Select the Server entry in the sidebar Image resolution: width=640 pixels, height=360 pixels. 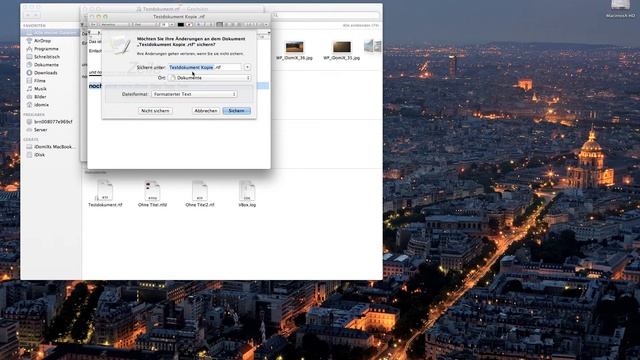[40, 130]
